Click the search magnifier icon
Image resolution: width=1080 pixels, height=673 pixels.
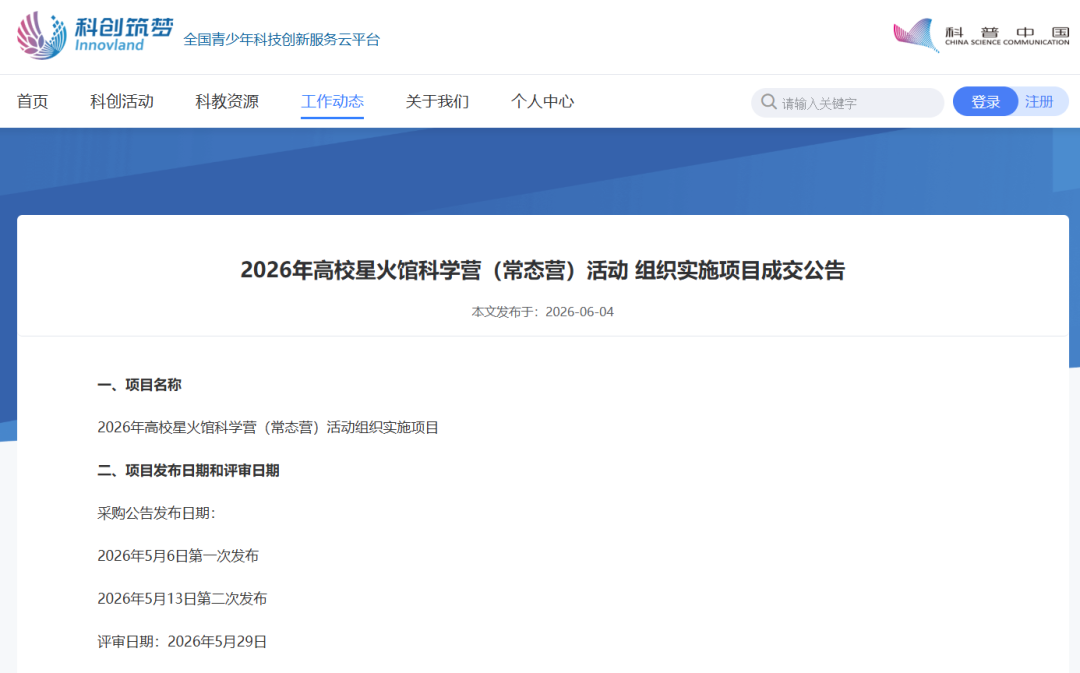click(x=768, y=102)
